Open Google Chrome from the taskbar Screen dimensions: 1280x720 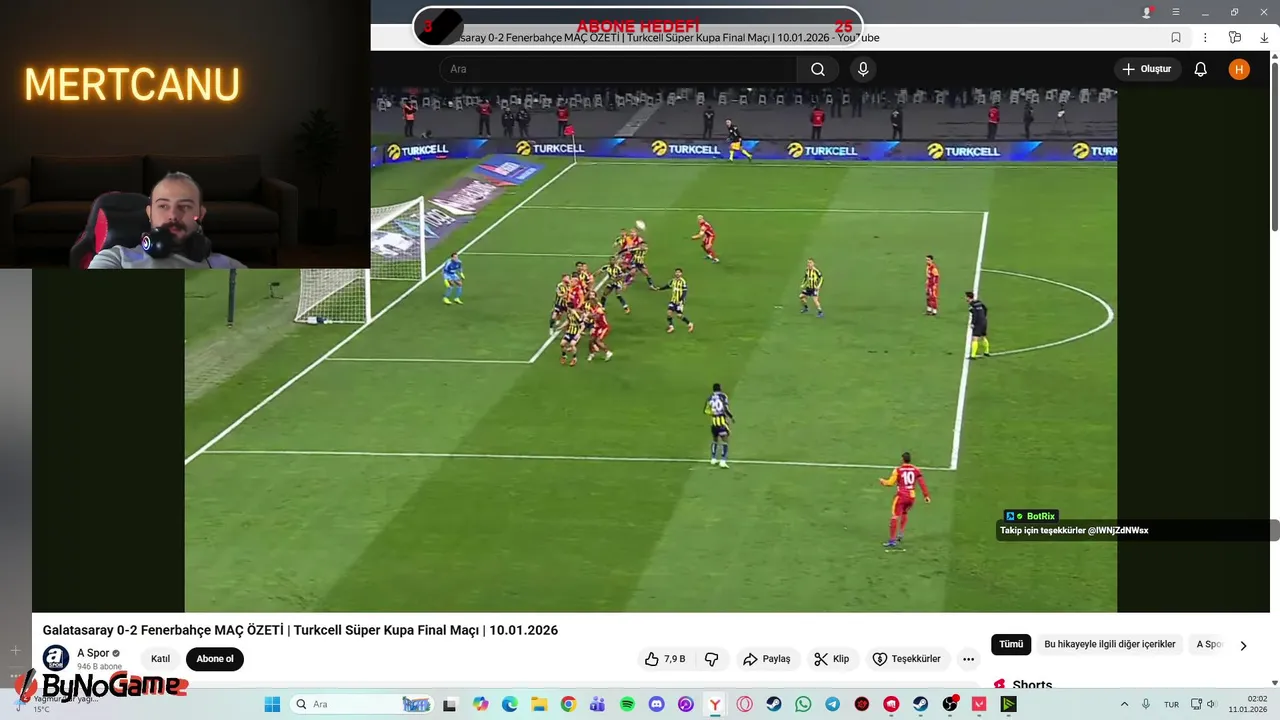click(x=568, y=704)
